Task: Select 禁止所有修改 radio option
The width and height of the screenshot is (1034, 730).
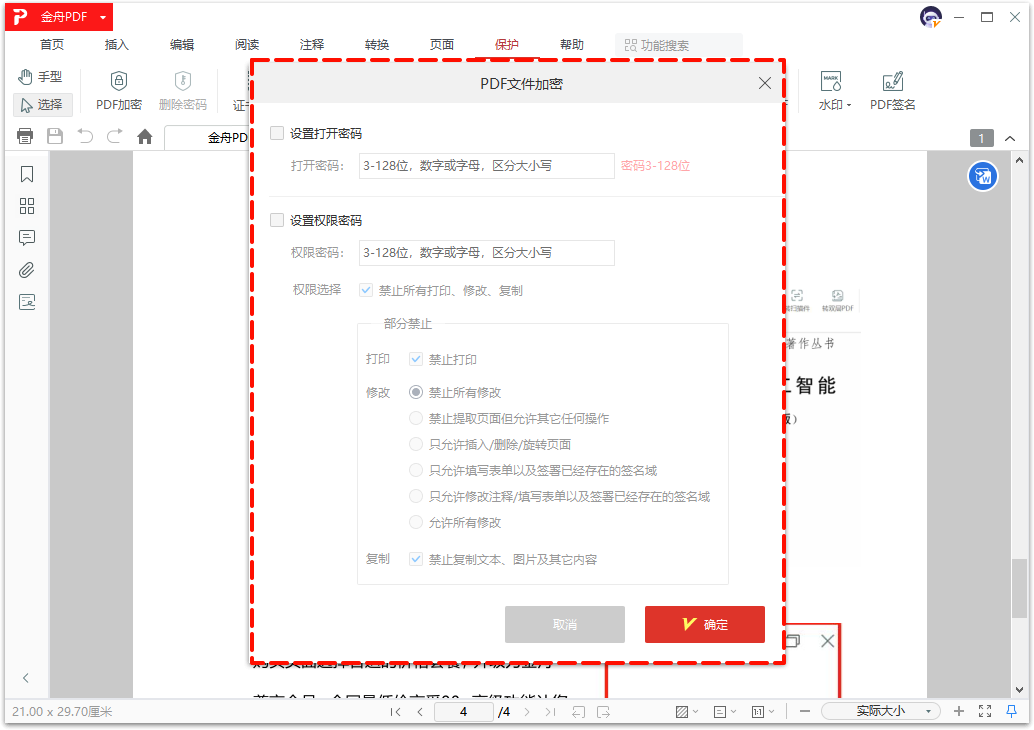Action: tap(415, 392)
